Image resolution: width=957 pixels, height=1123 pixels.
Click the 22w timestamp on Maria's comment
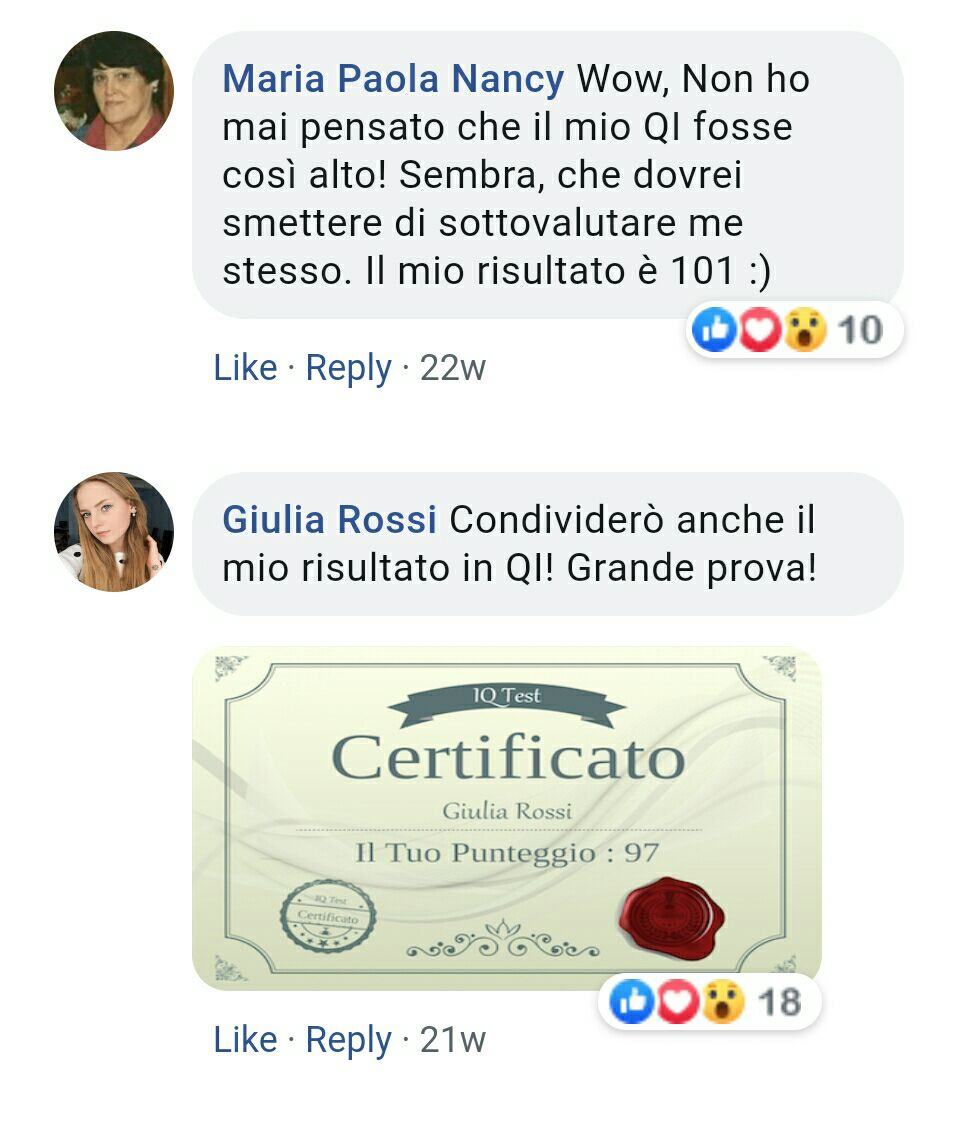(x=453, y=368)
